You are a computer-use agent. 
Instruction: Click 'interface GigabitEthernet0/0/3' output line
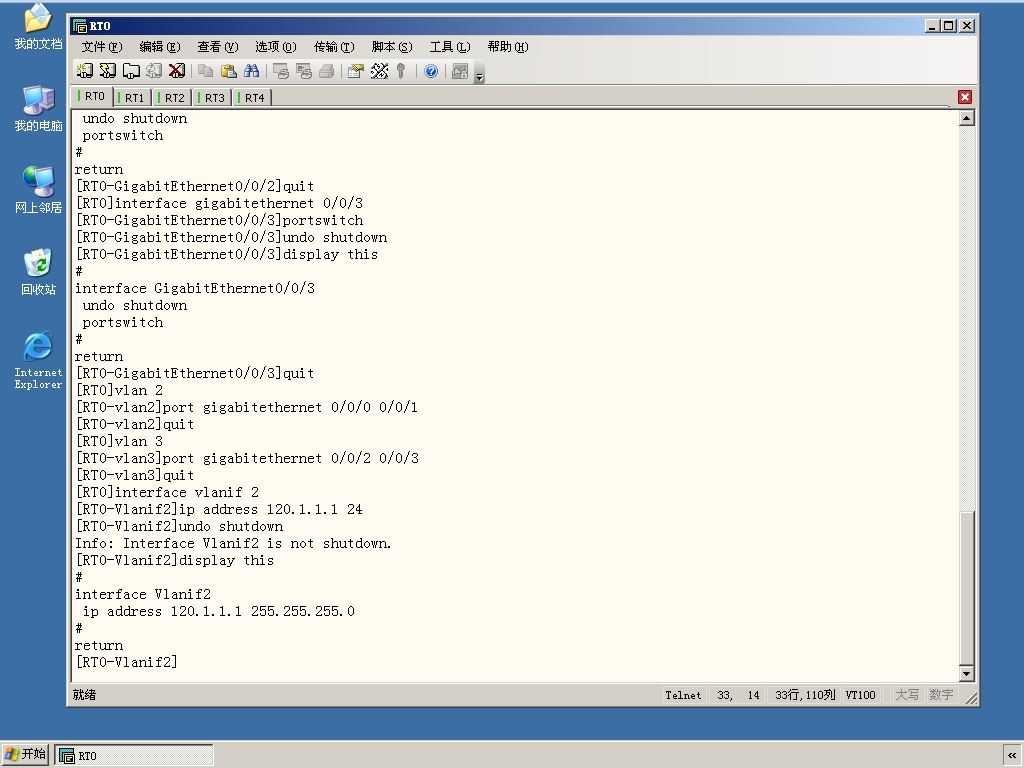(x=195, y=288)
